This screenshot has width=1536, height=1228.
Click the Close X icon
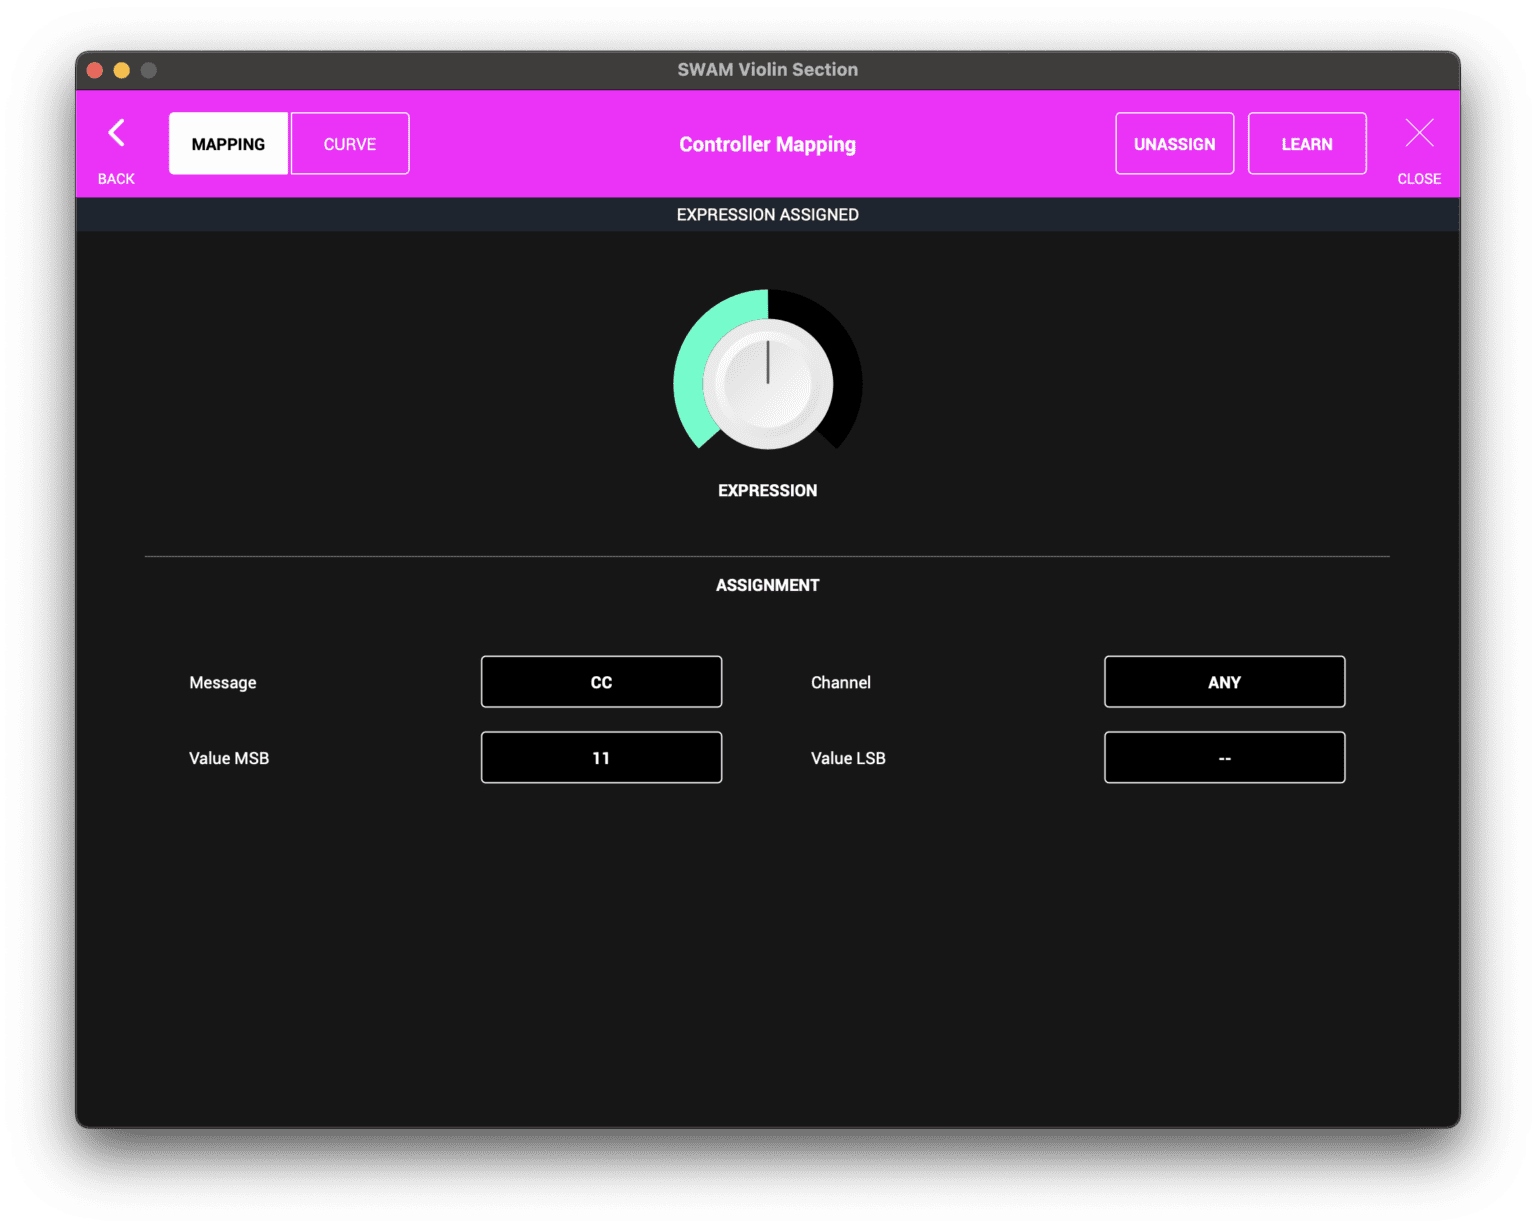(1419, 133)
